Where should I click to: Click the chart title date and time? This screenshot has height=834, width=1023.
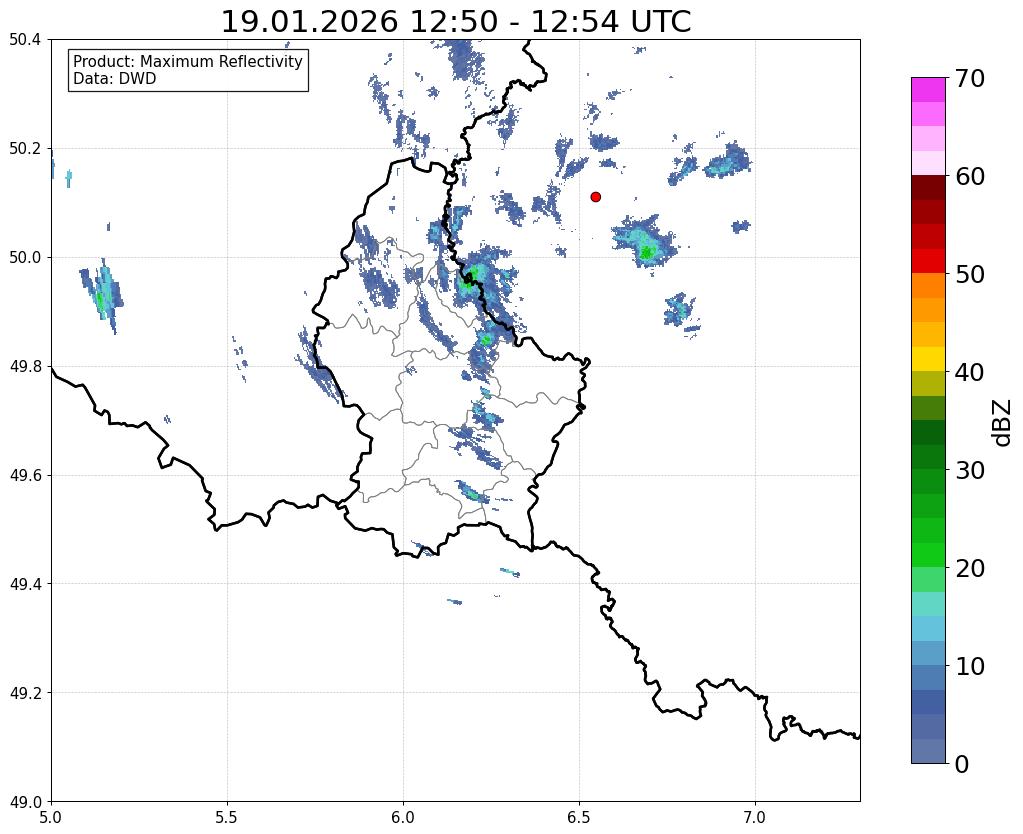456,22
